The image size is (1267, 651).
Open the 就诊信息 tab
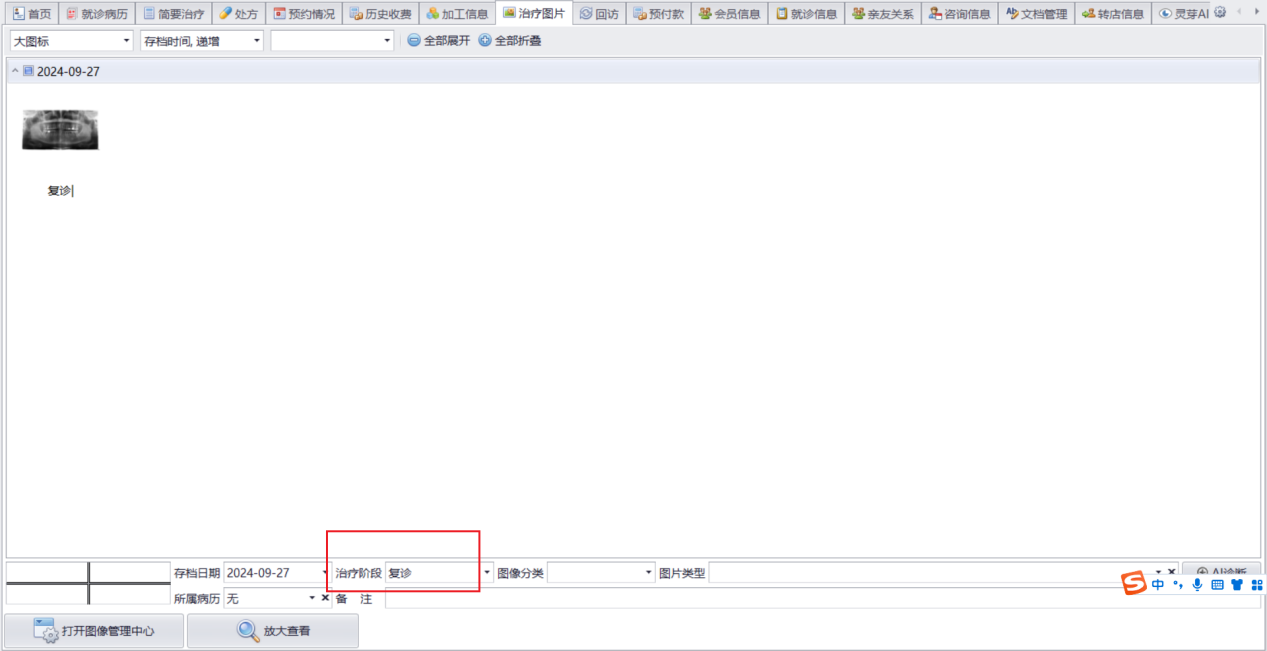[x=806, y=14]
